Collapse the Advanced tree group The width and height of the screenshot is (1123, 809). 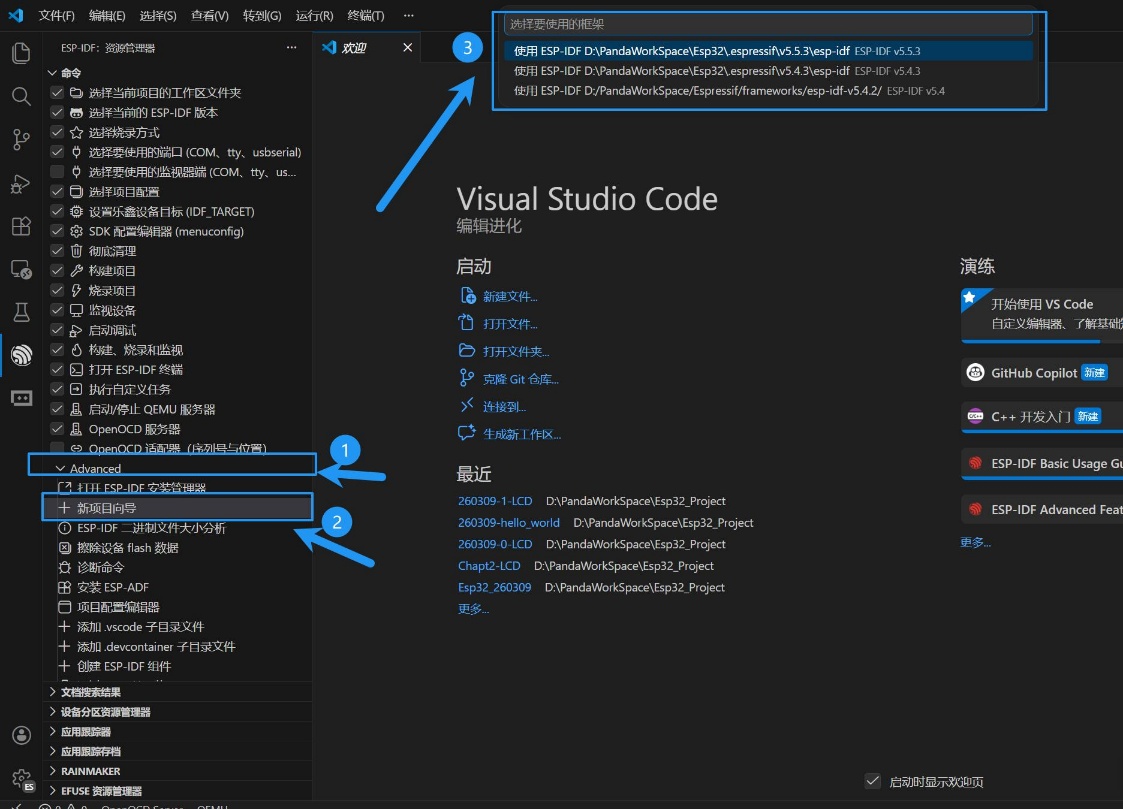click(60, 468)
